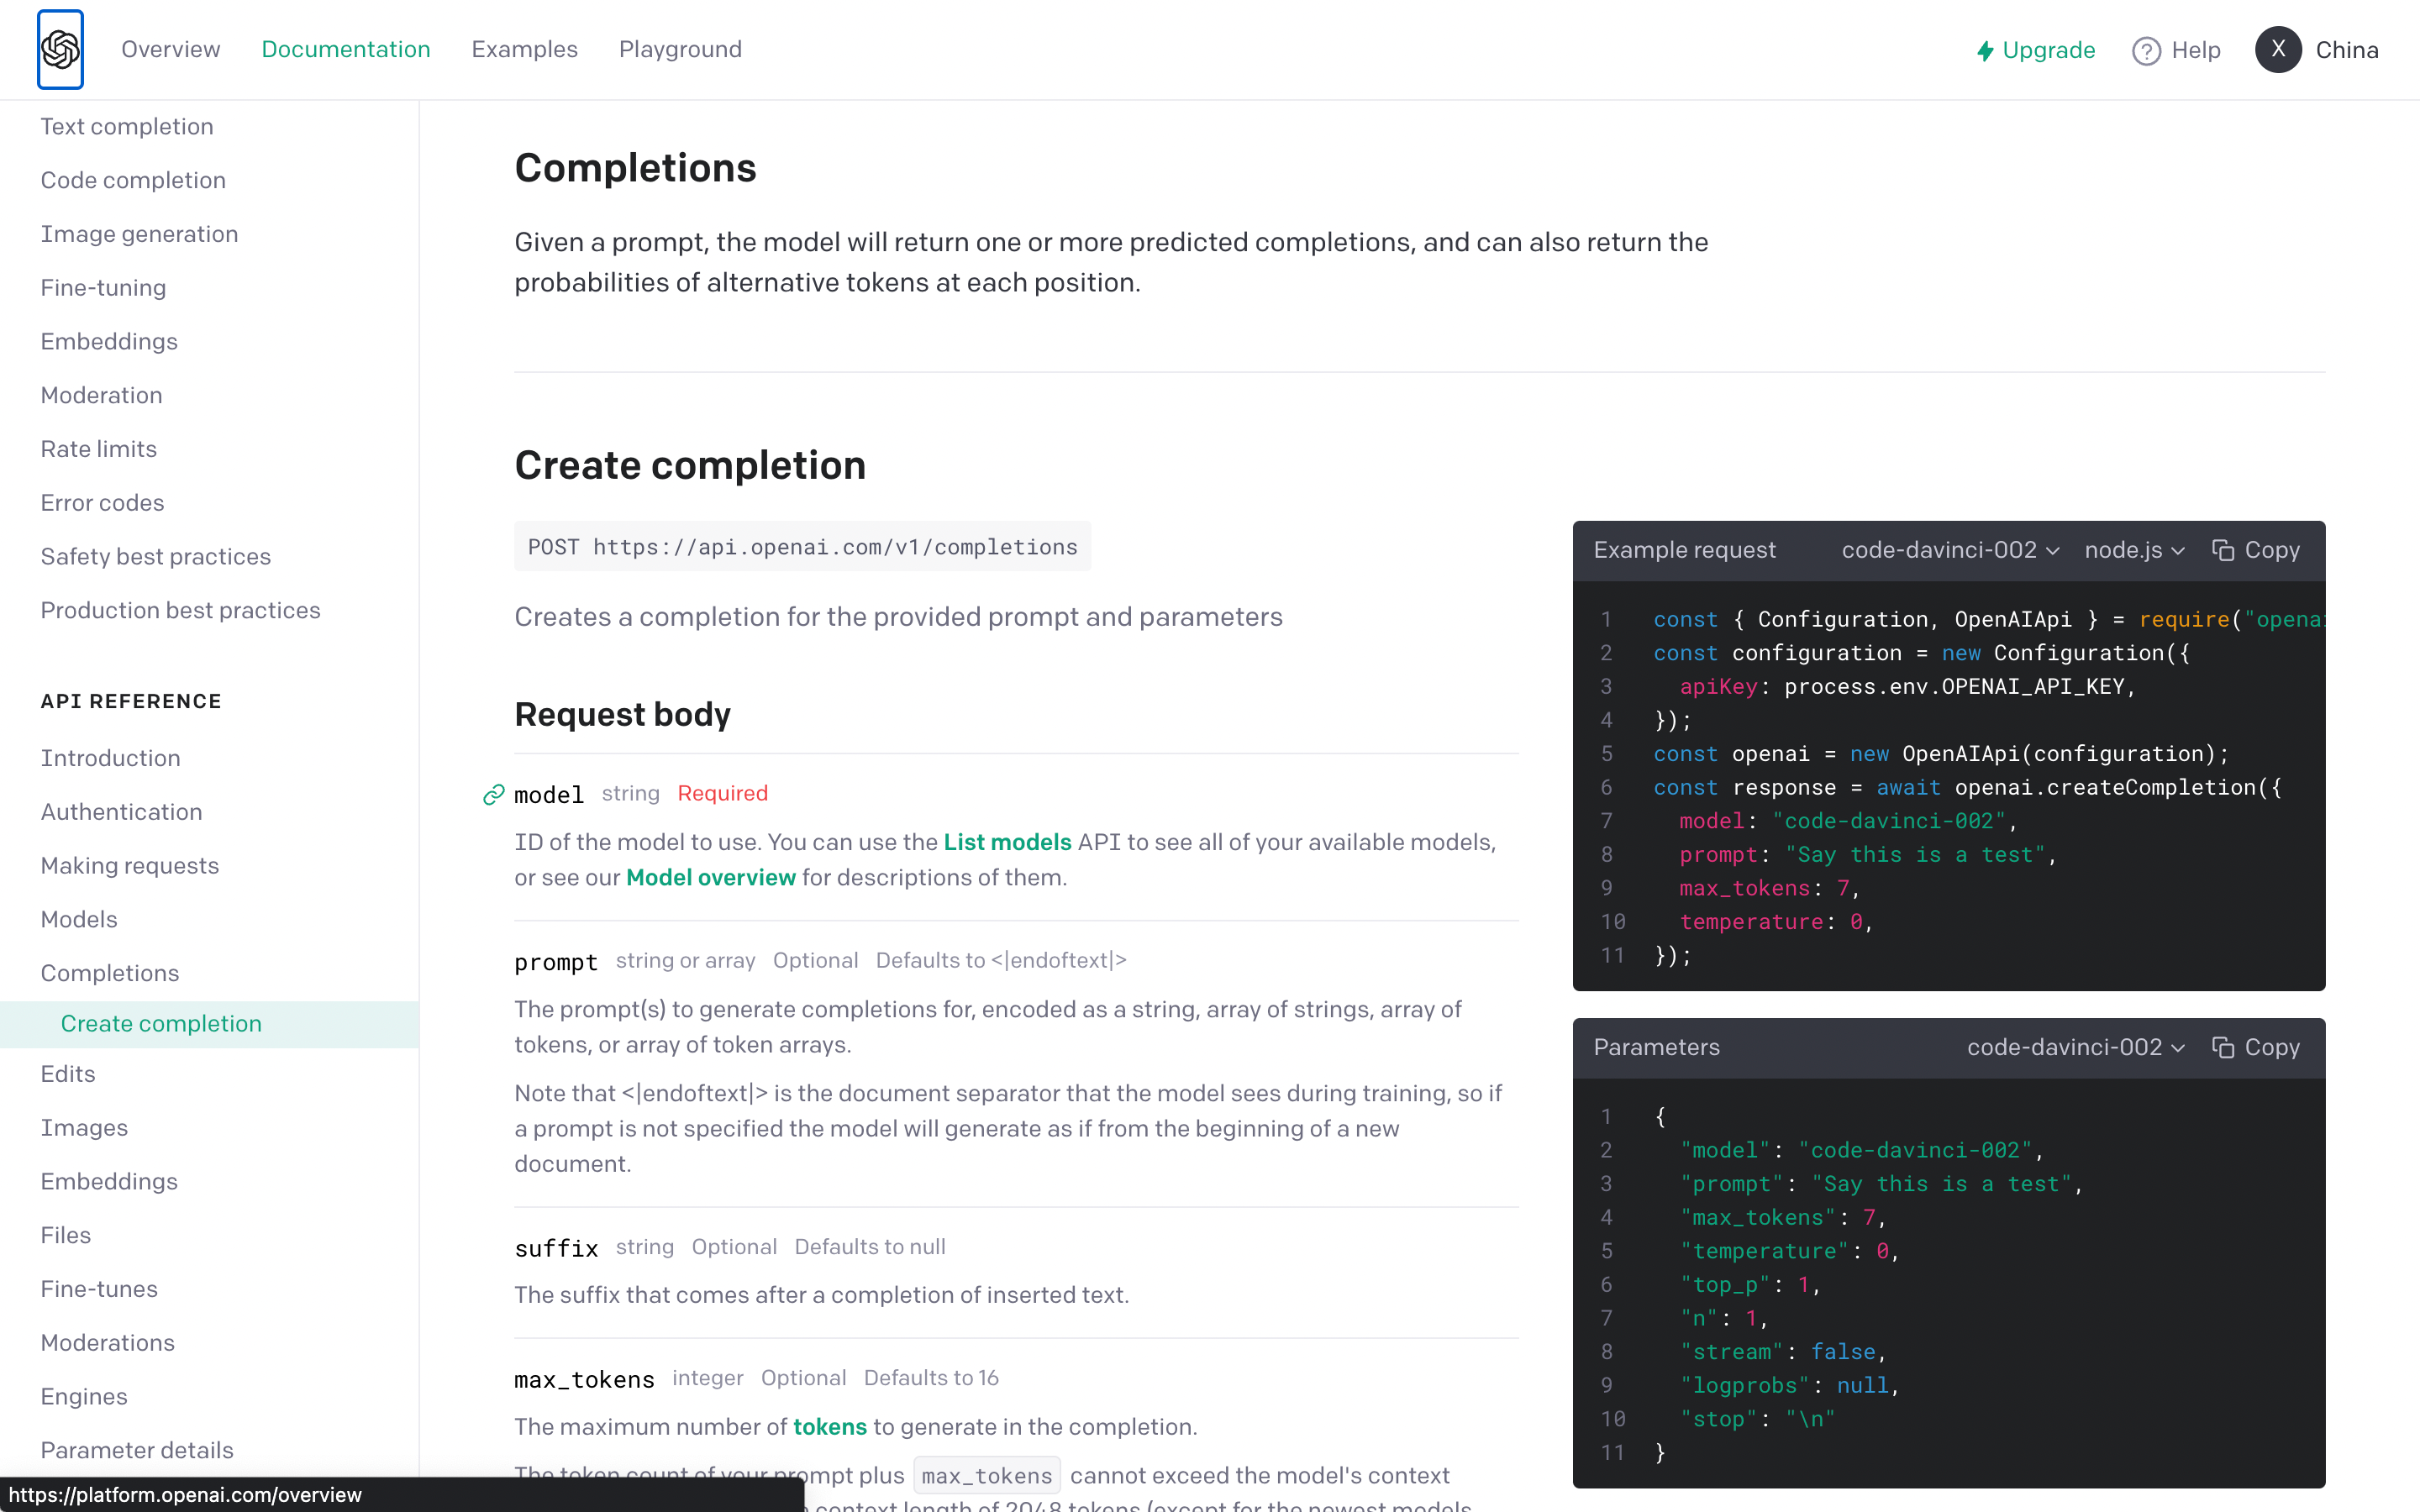Image resolution: width=2420 pixels, height=1512 pixels.
Task: Click the Upgrade lightning bolt icon
Action: 1985,50
